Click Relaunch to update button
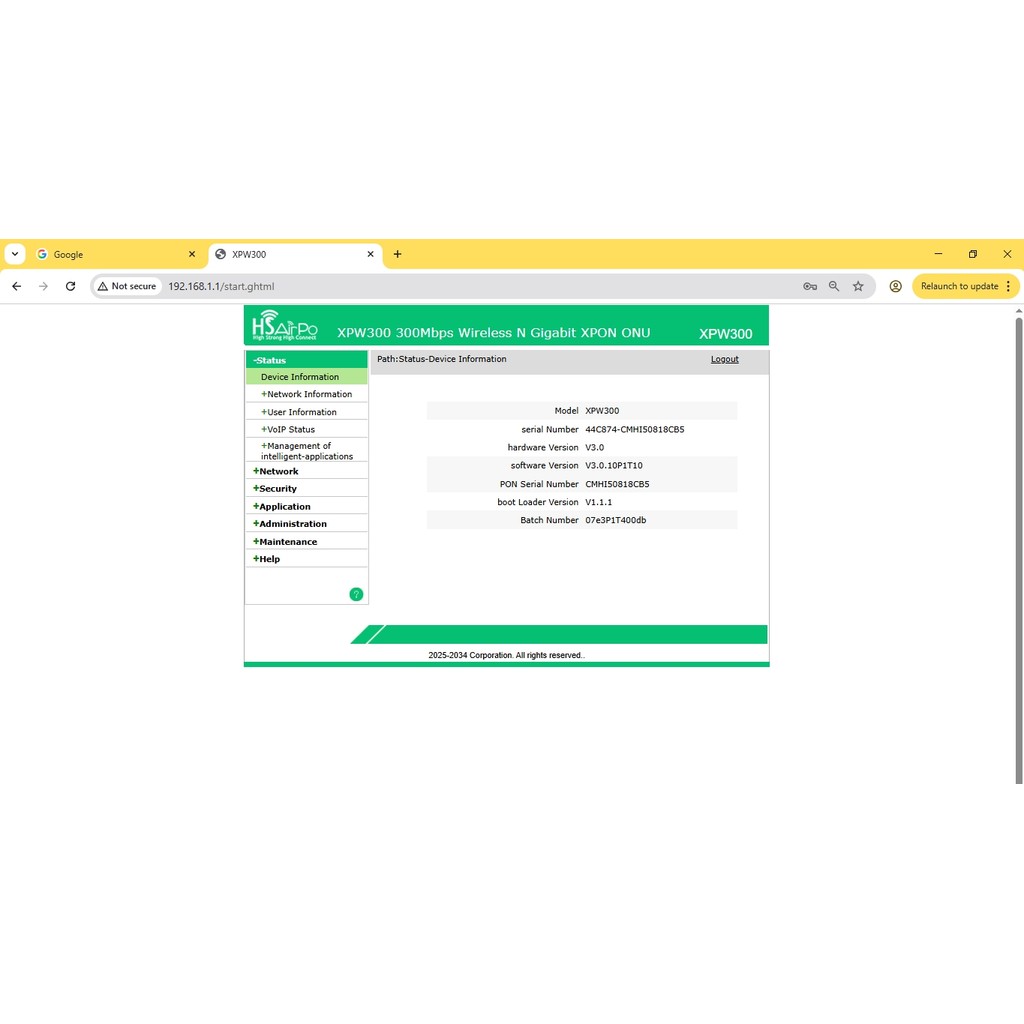This screenshot has height=1024, width=1024. (x=959, y=286)
